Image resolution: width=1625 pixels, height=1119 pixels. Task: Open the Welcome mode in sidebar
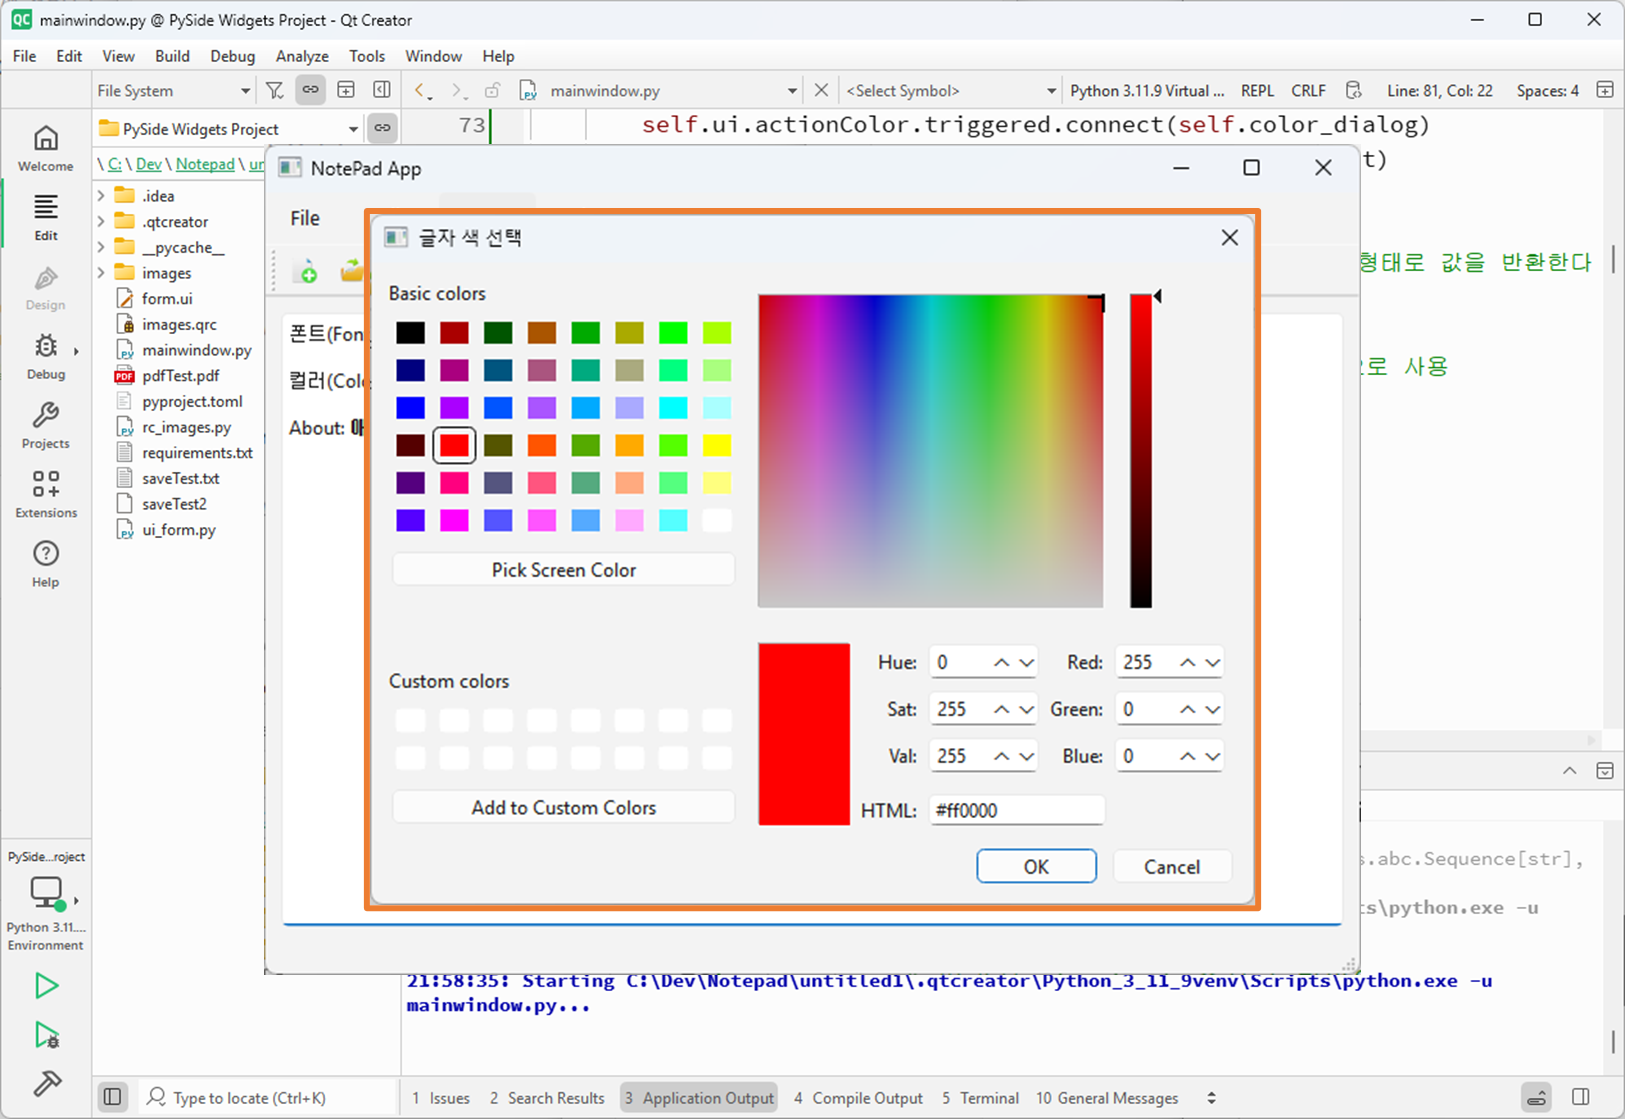[x=46, y=148]
